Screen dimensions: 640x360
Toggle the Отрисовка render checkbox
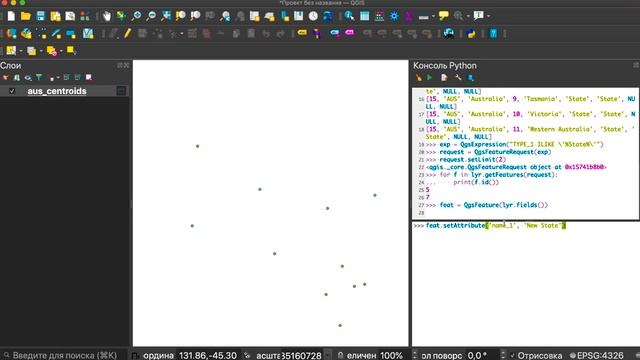tap(512, 356)
